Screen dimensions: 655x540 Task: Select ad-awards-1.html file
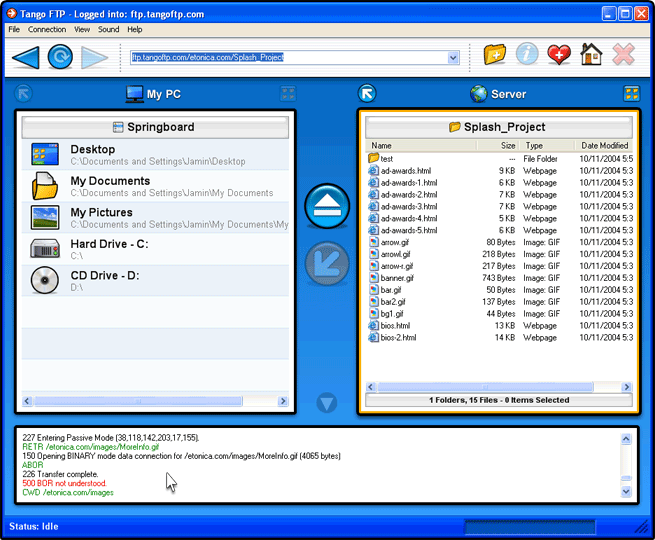click(x=500, y=183)
